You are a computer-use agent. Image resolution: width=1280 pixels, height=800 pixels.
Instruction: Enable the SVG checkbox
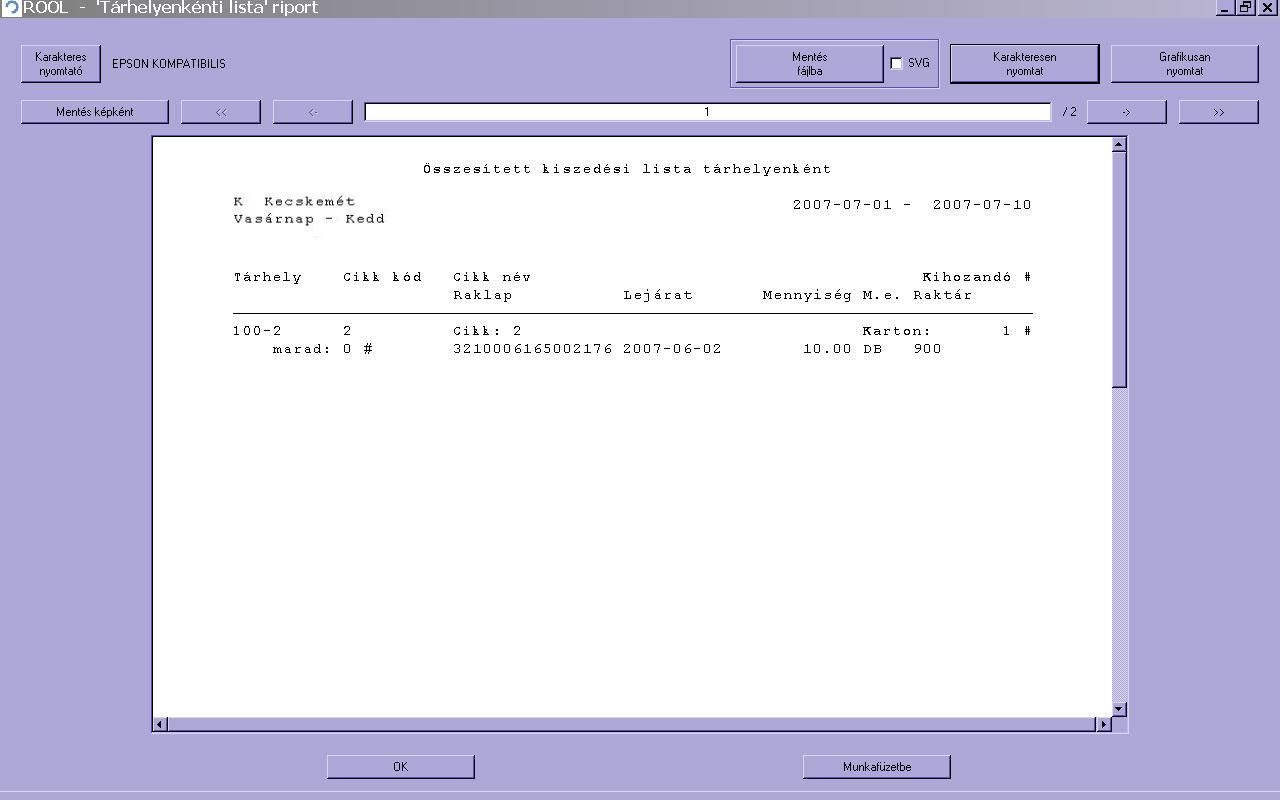coord(896,63)
